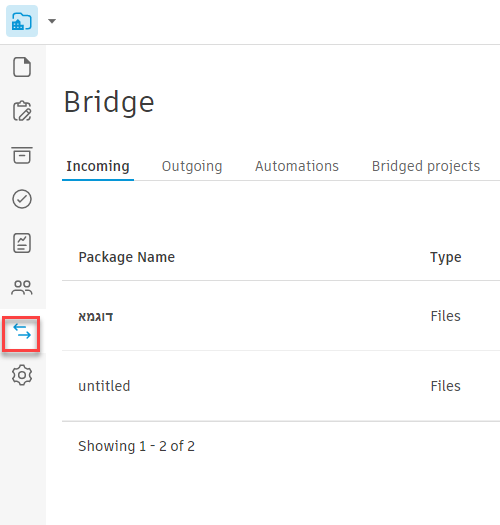Select the Transmittals archive box icon

pyautogui.click(x=22, y=155)
